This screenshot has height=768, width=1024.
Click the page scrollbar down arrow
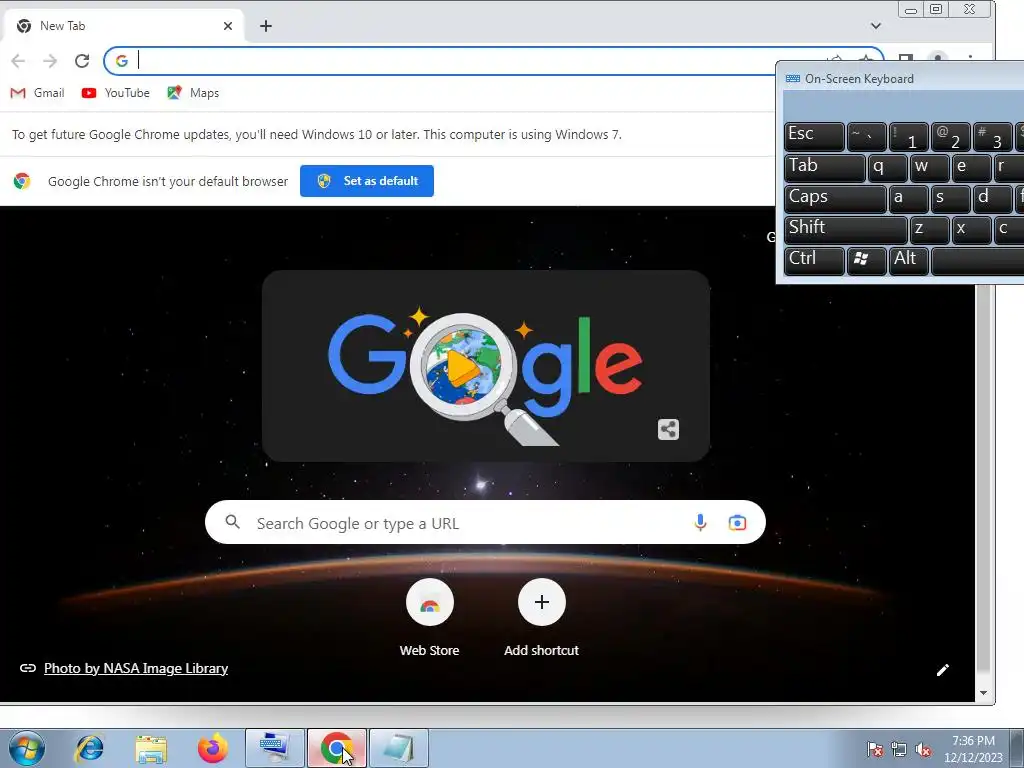click(984, 693)
